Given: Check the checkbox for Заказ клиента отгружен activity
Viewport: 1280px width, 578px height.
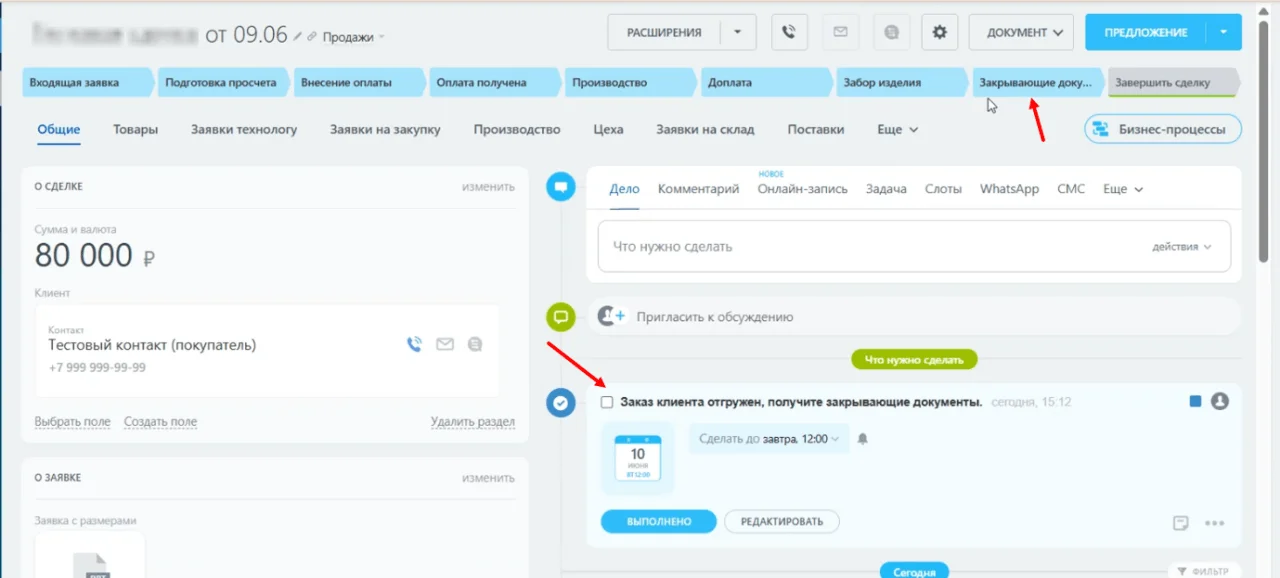Looking at the screenshot, I should [606, 402].
